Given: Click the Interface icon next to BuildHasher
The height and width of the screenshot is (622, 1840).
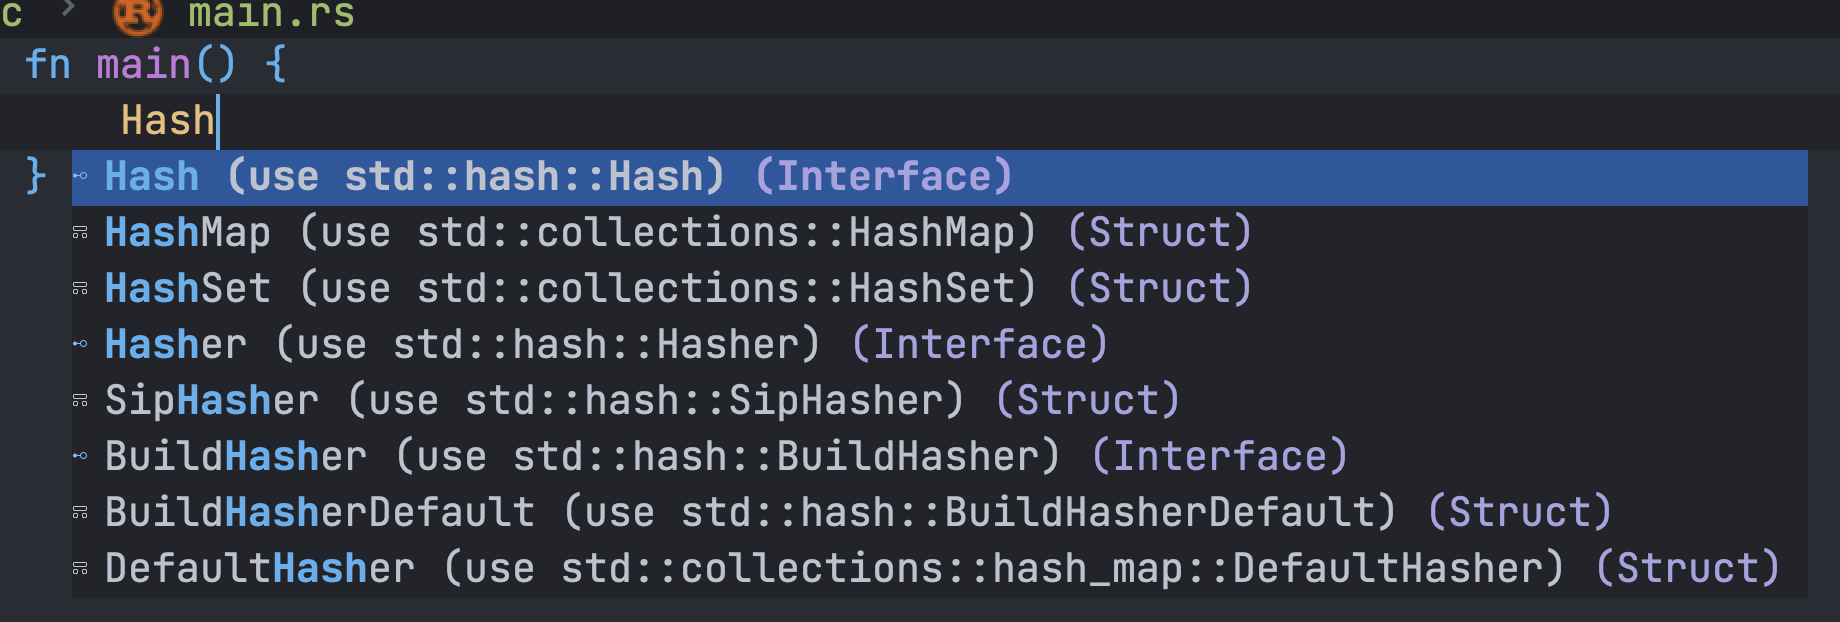Looking at the screenshot, I should click(80, 456).
